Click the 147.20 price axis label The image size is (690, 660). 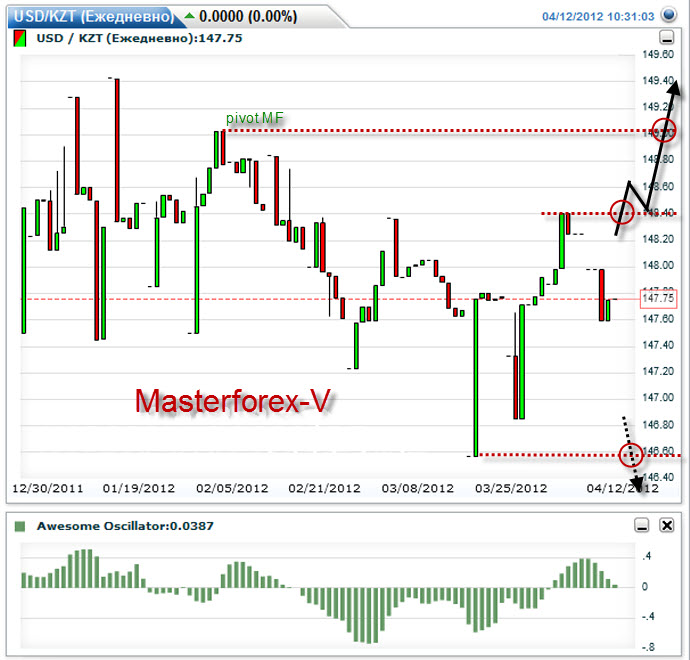click(658, 371)
